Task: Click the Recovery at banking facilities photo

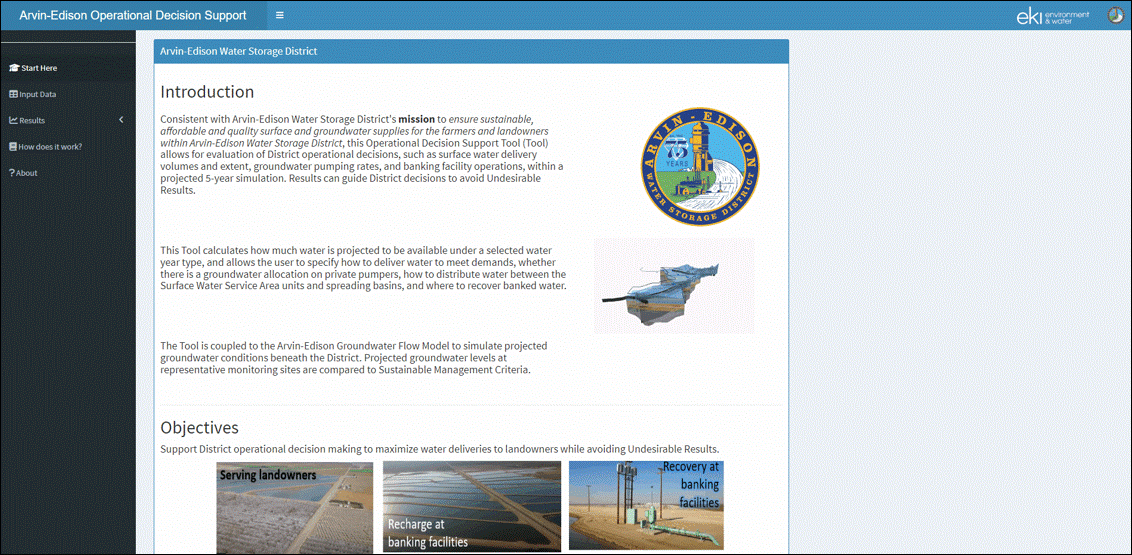Action: coord(646,506)
